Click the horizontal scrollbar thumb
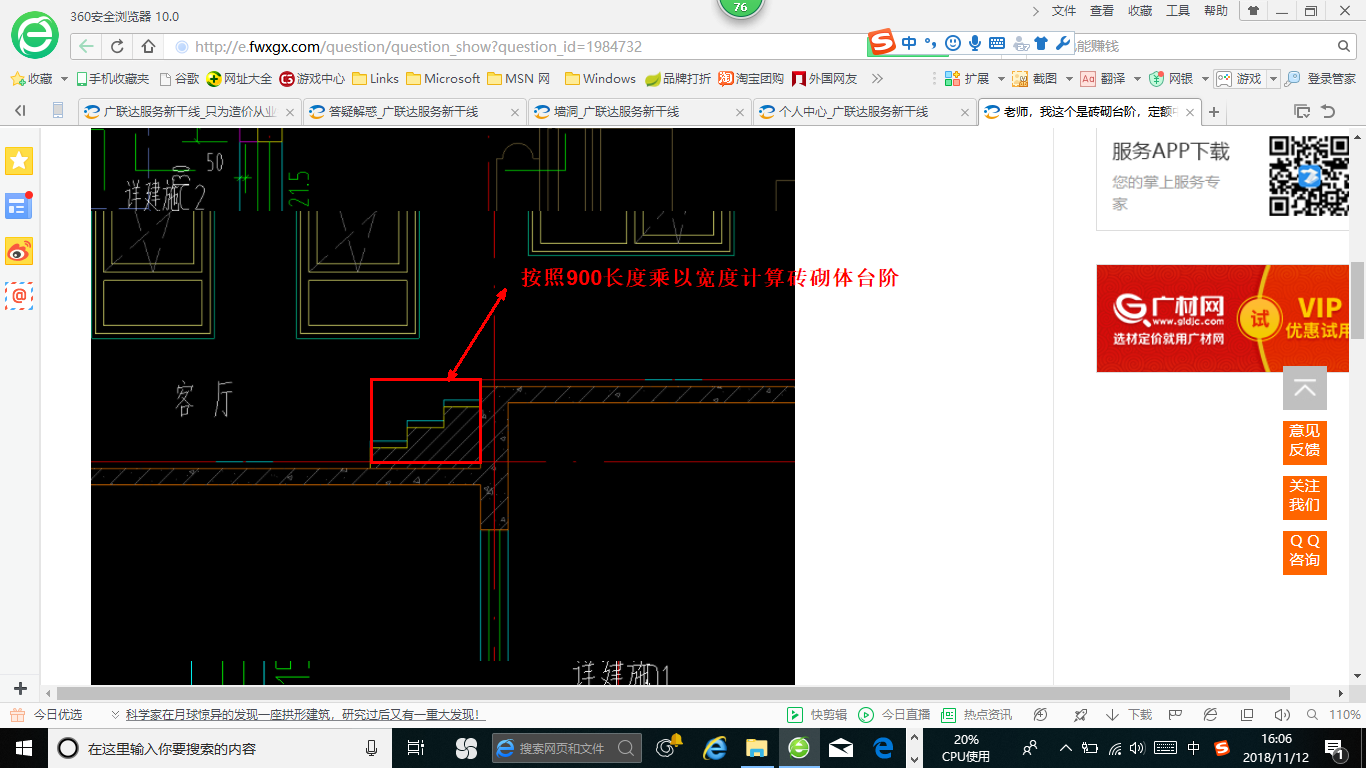The image size is (1366, 768). [673, 692]
